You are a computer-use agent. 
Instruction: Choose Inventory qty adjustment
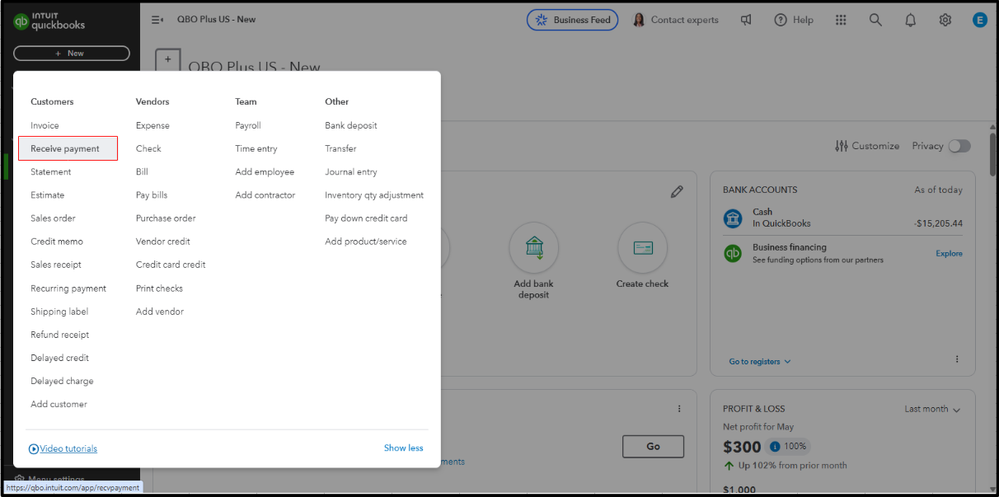pyautogui.click(x=375, y=195)
